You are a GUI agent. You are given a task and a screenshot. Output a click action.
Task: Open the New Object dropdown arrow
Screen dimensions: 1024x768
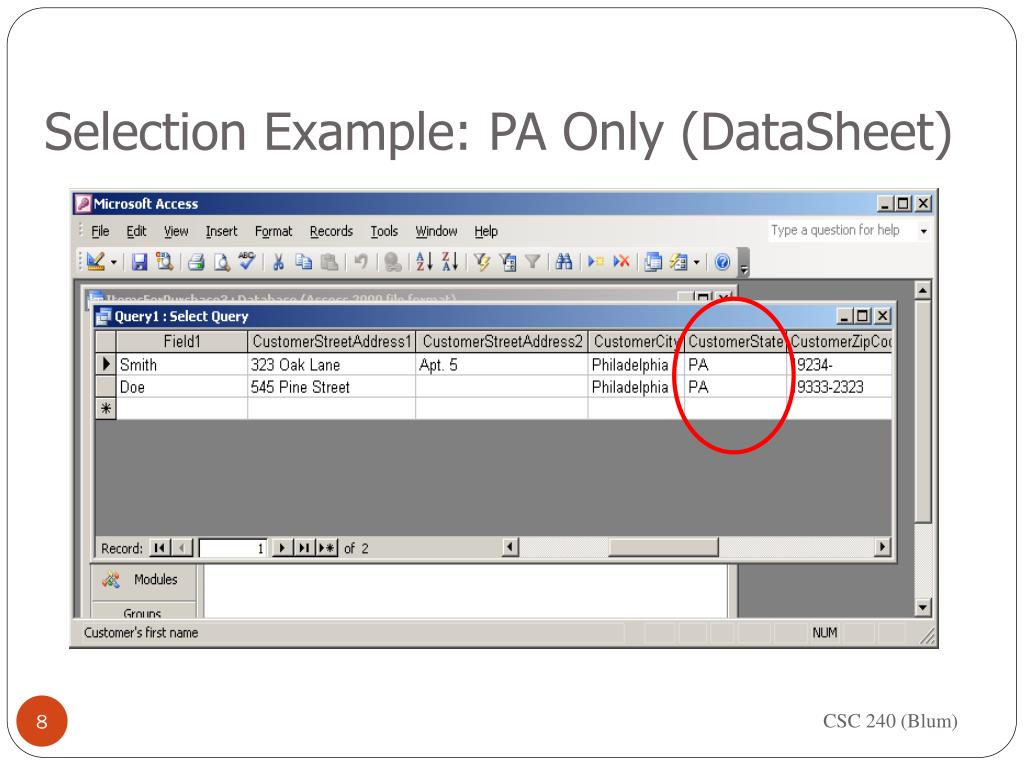click(697, 263)
